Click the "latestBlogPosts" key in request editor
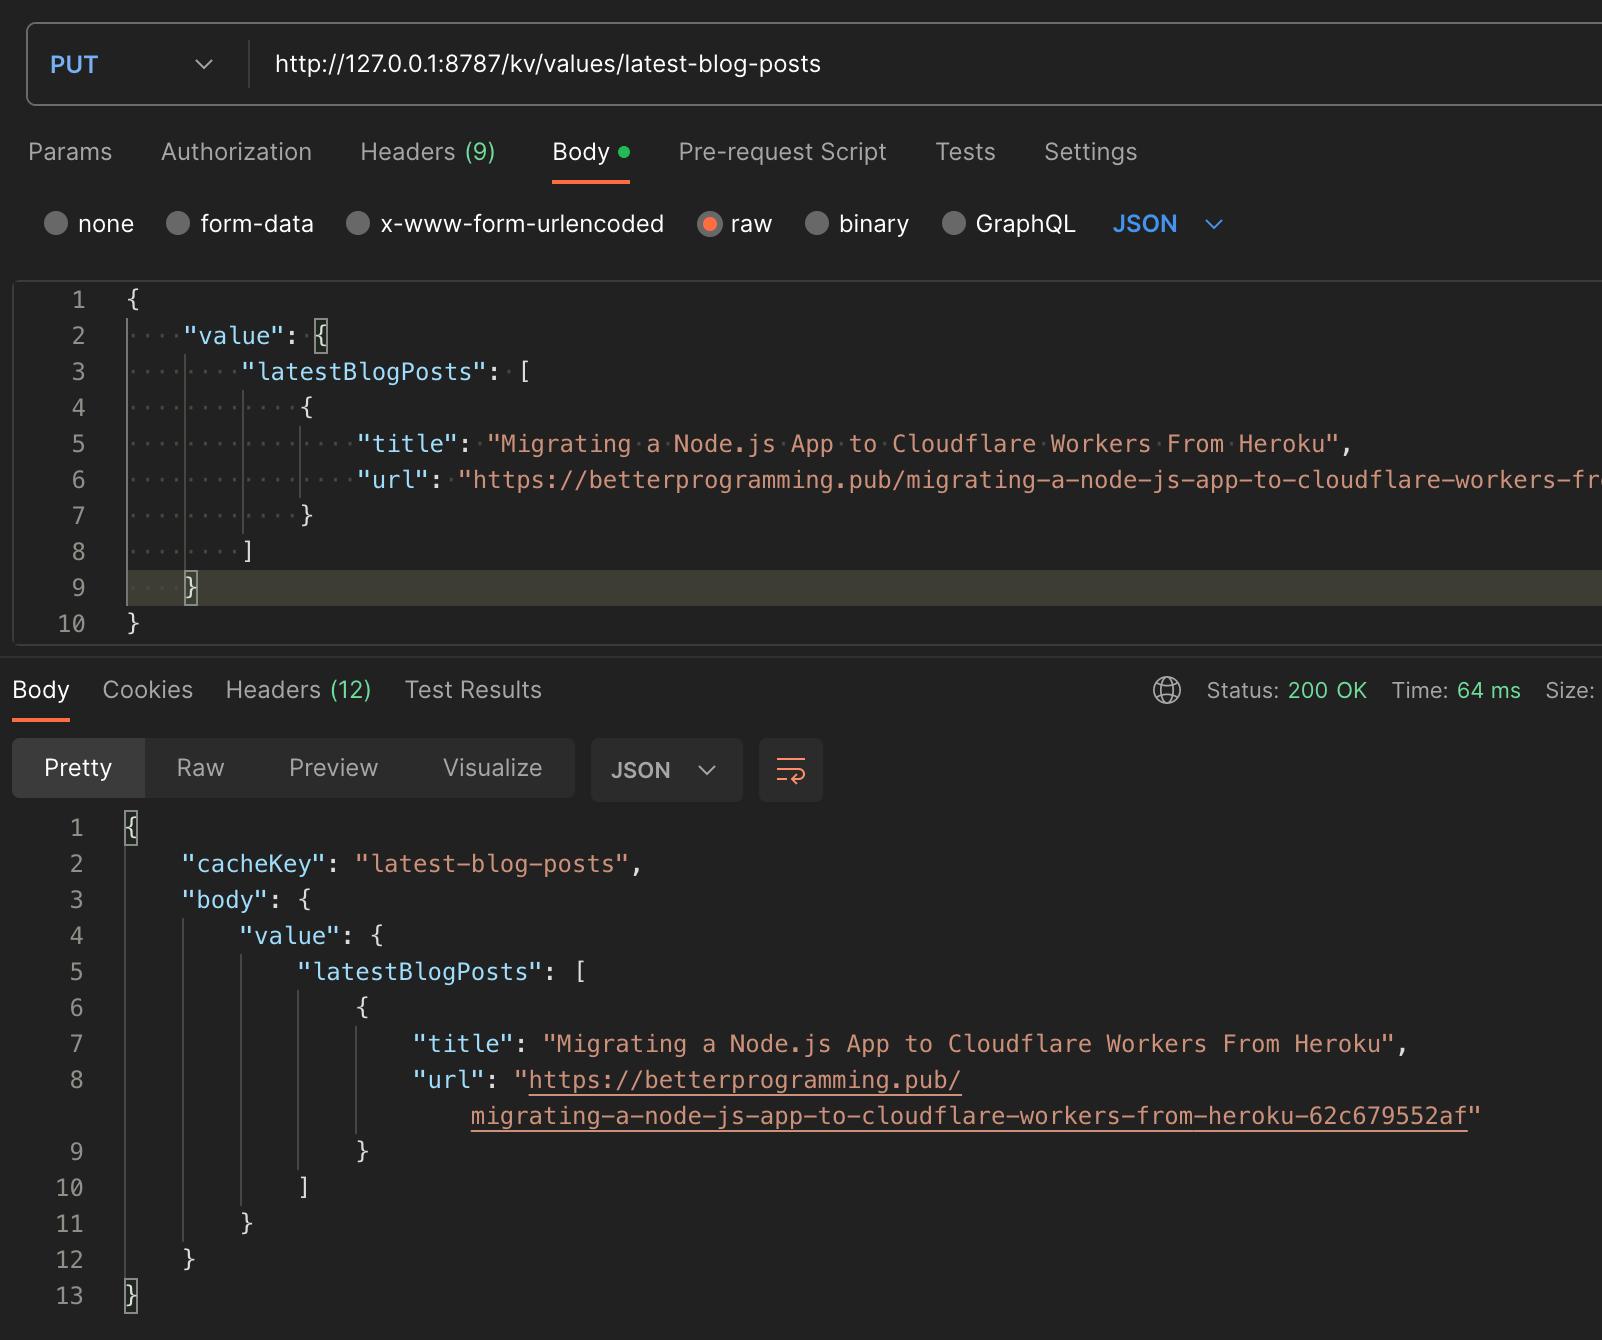 pyautogui.click(x=364, y=372)
